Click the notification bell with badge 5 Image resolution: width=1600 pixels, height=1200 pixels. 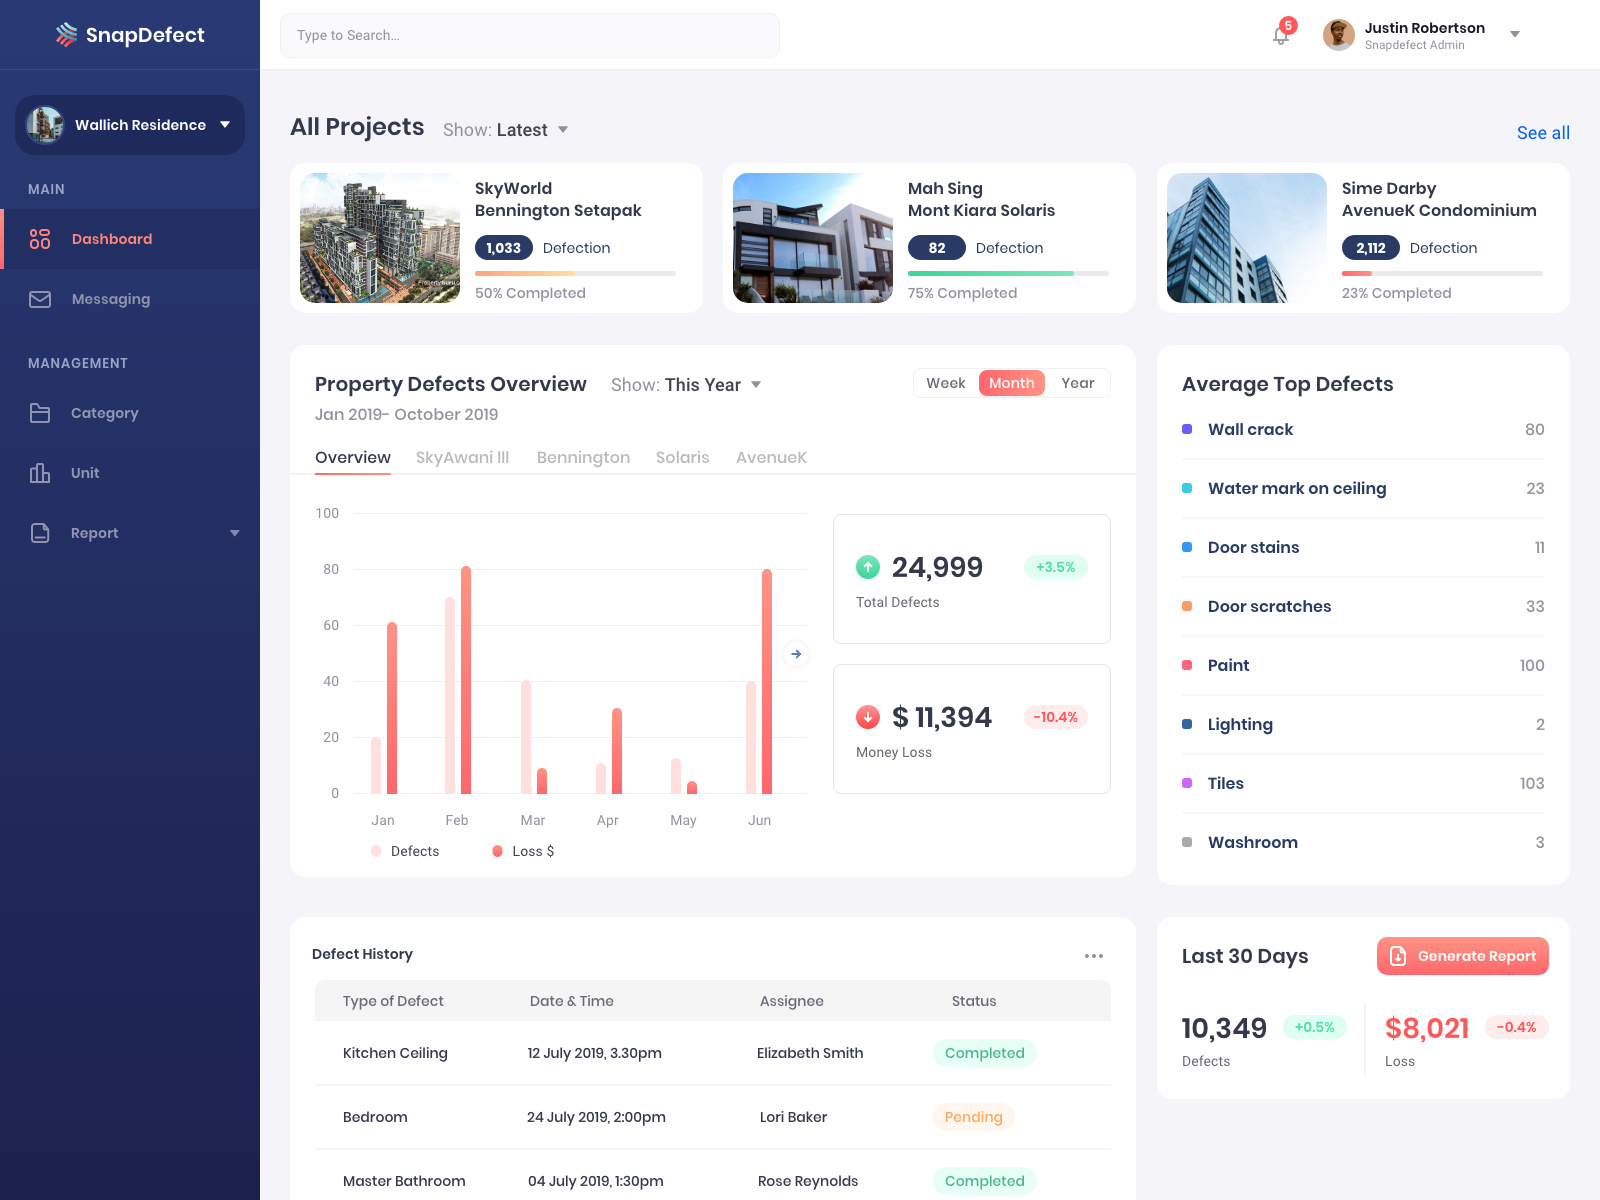tap(1281, 35)
